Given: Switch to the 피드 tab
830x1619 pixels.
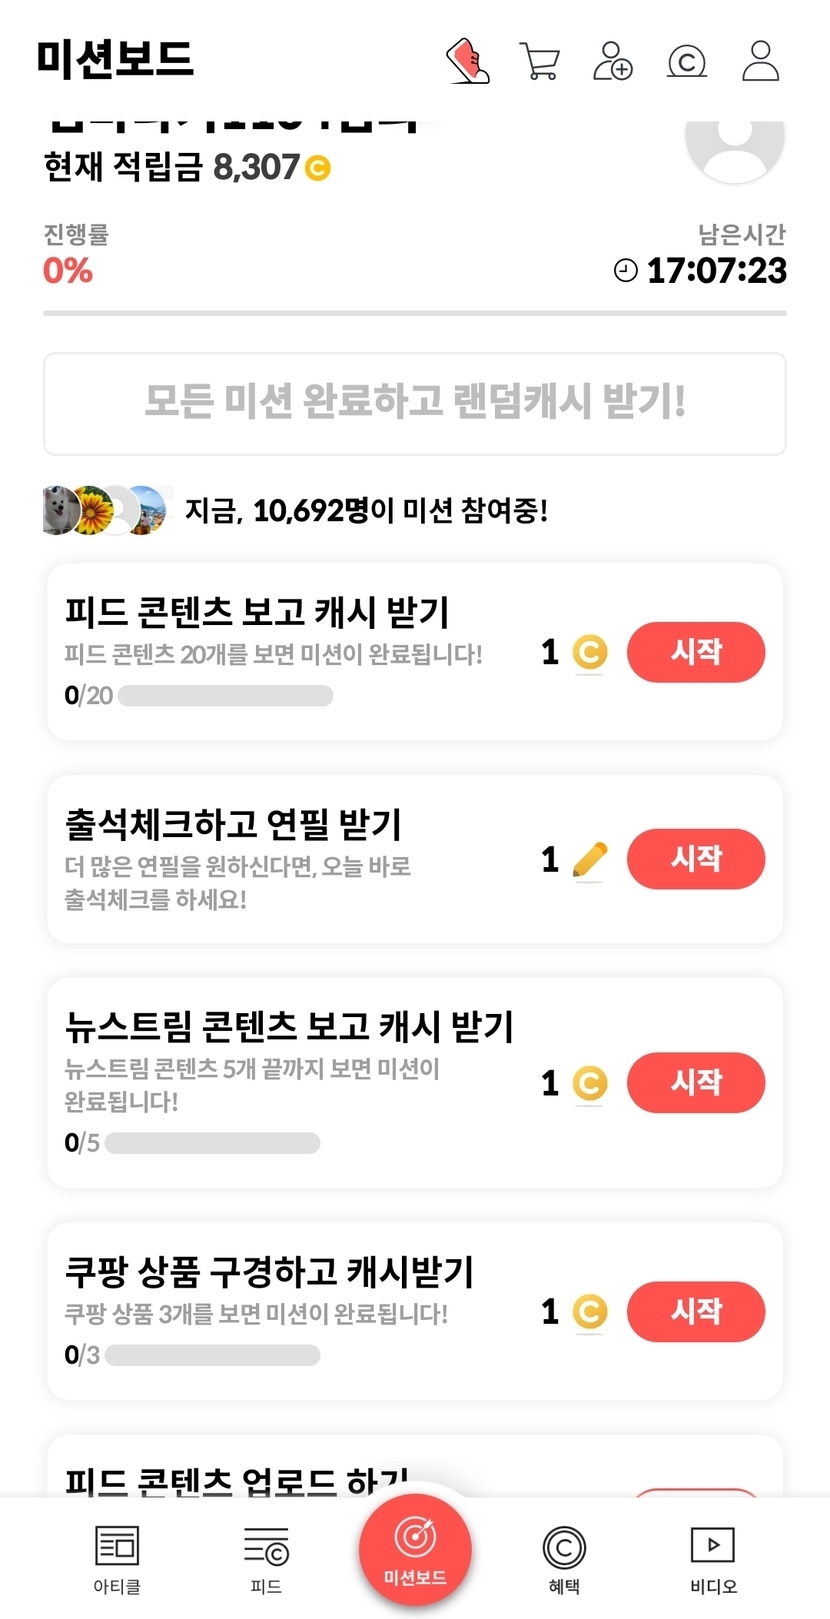Looking at the screenshot, I should (266, 1559).
